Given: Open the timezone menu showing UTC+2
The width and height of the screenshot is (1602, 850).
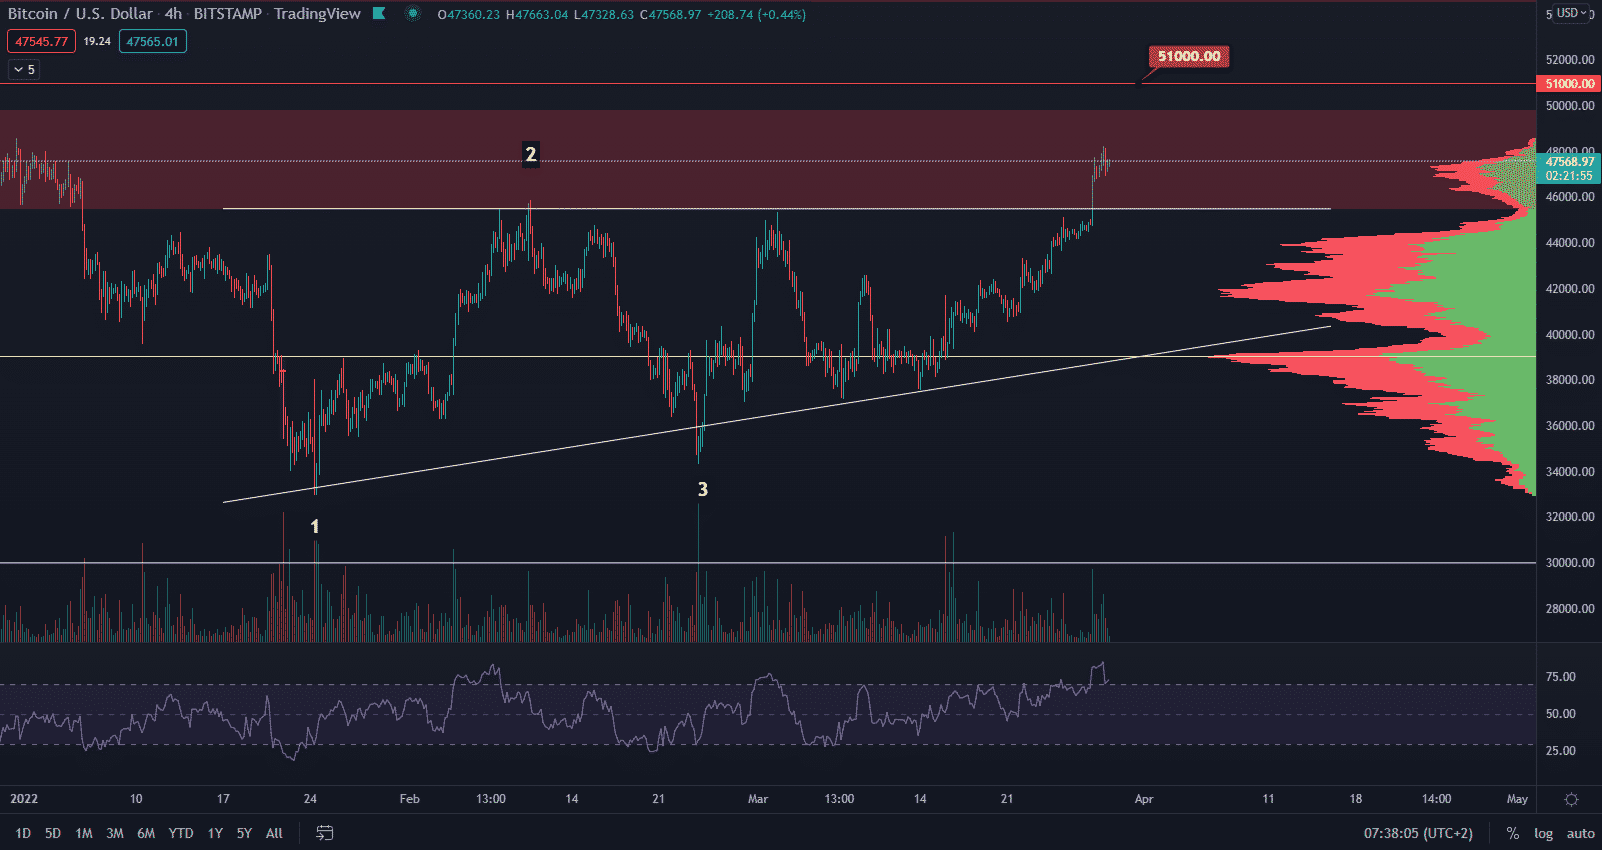Looking at the screenshot, I should [1418, 833].
